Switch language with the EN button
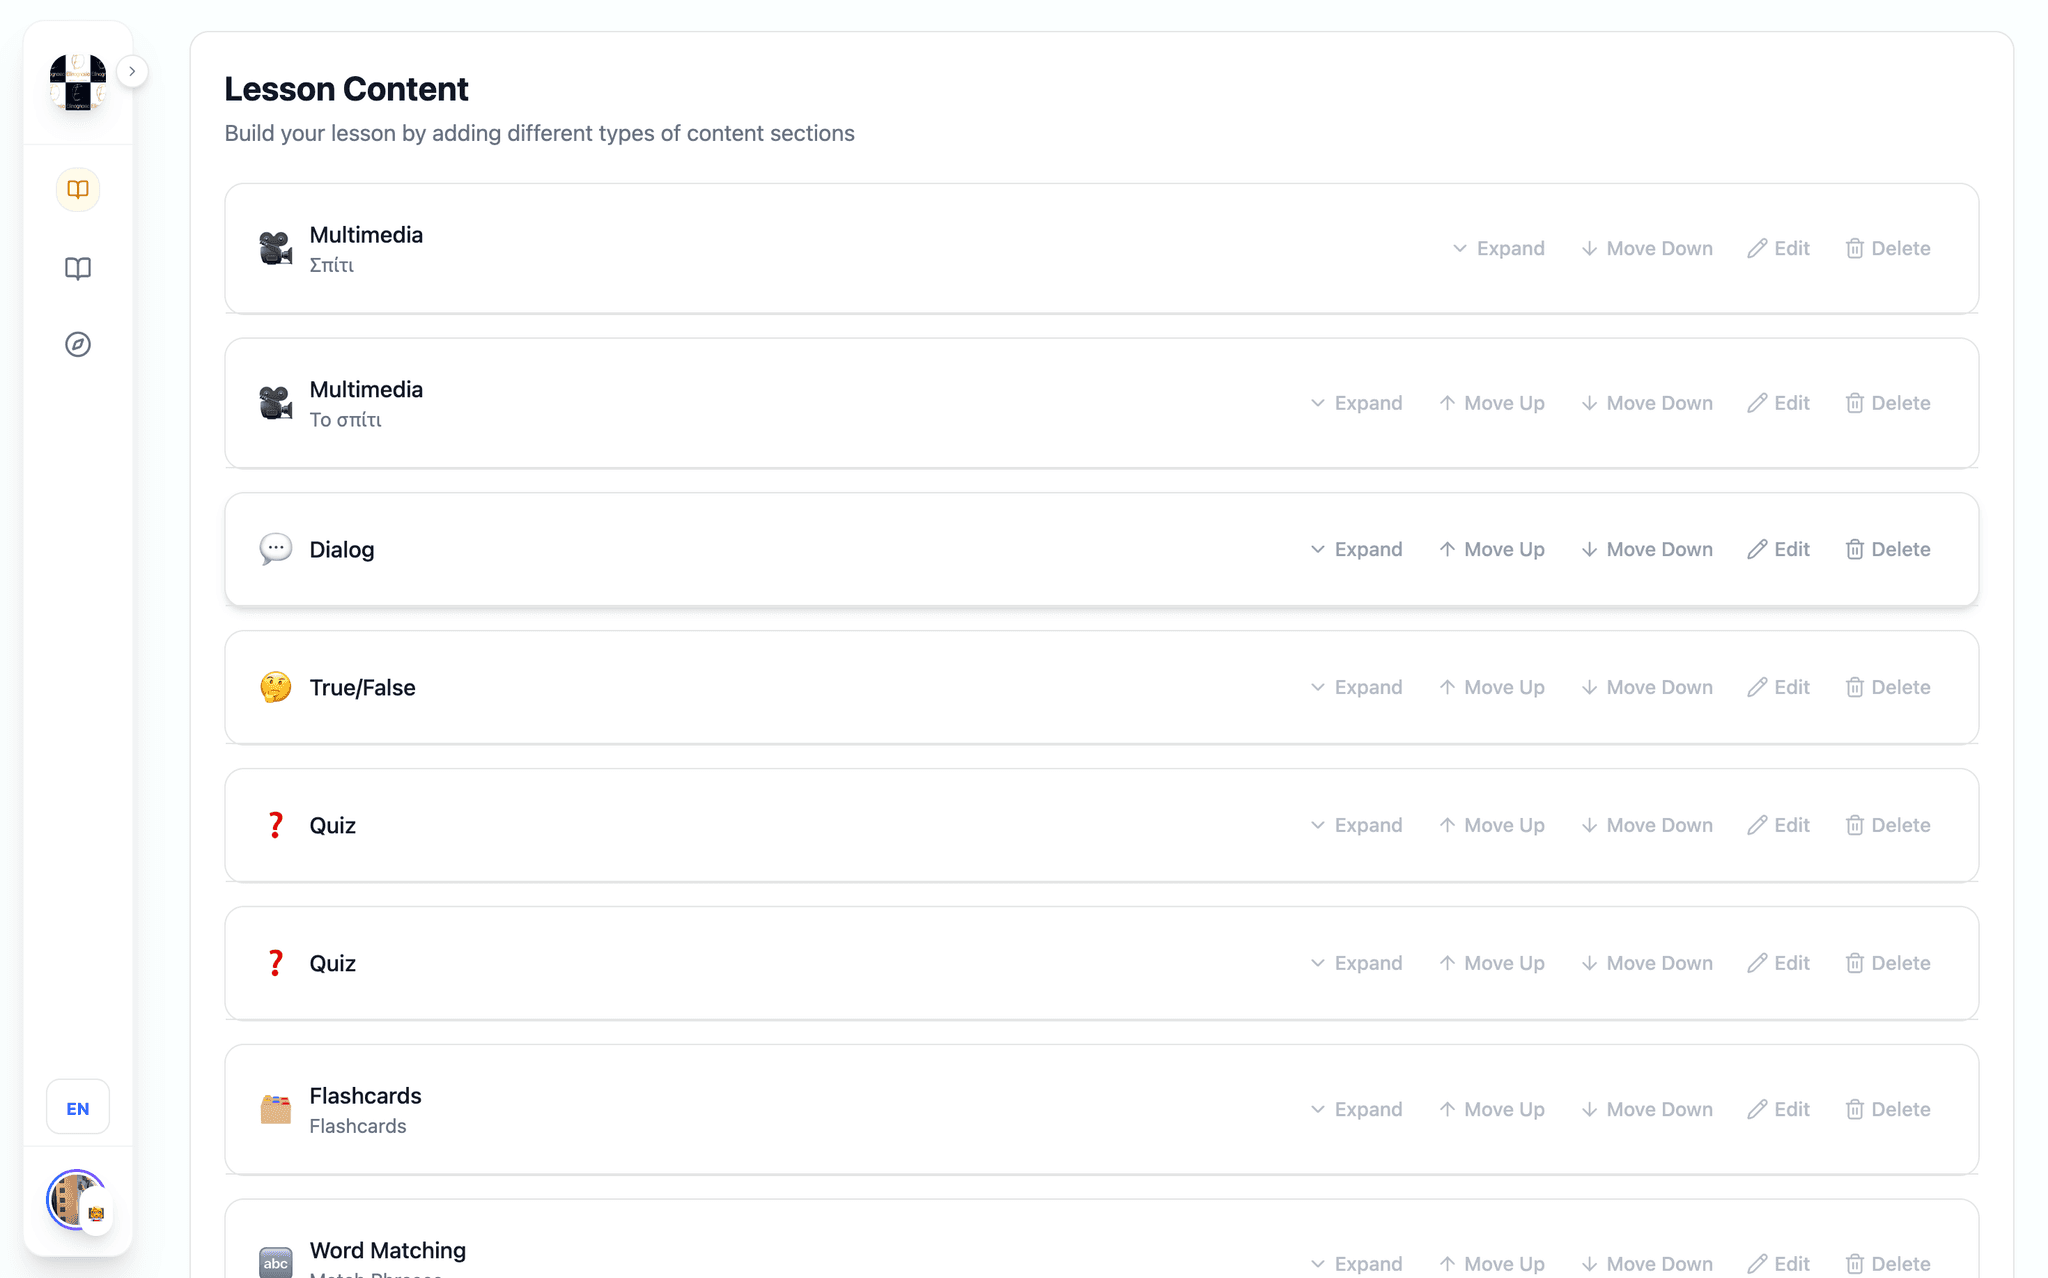Viewport: 2048px width, 1278px height. click(78, 1108)
